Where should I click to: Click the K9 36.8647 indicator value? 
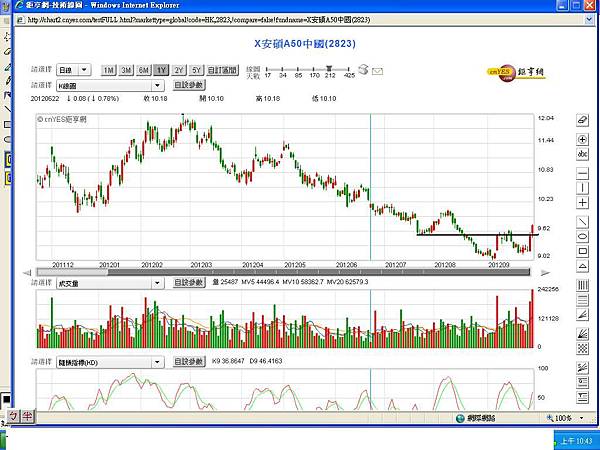tap(228, 361)
